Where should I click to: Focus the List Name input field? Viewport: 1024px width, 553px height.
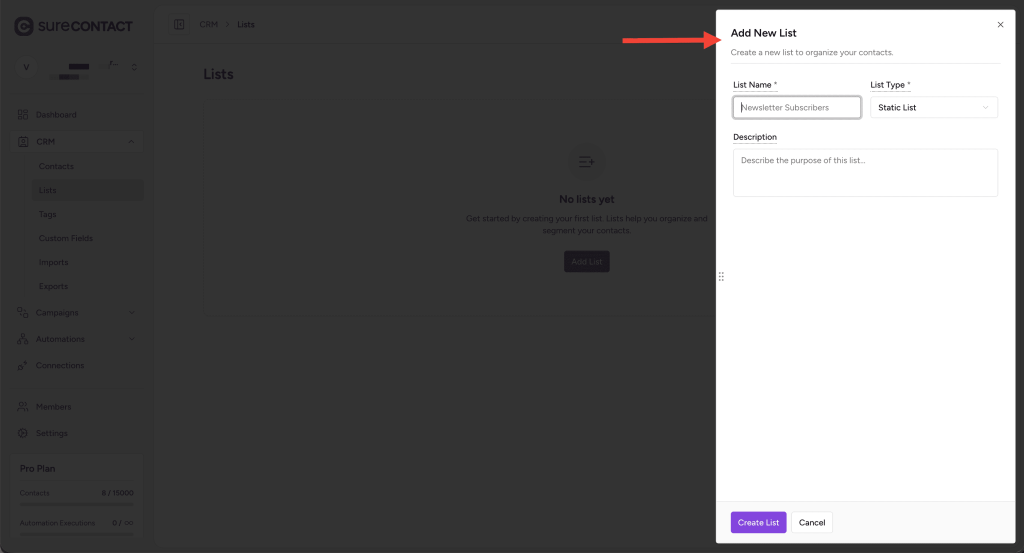coord(797,107)
